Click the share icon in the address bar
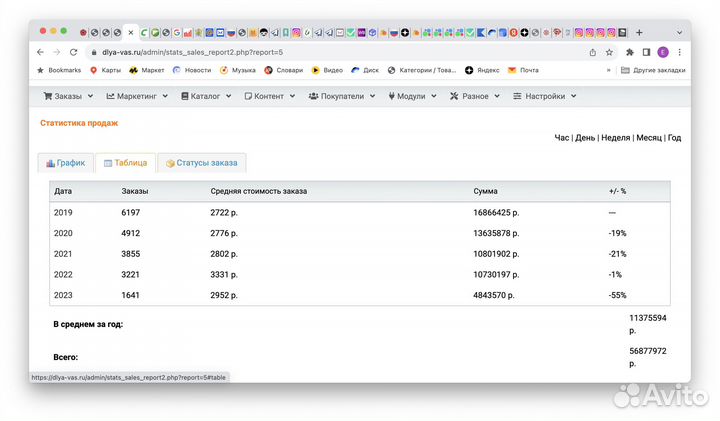 tap(593, 52)
